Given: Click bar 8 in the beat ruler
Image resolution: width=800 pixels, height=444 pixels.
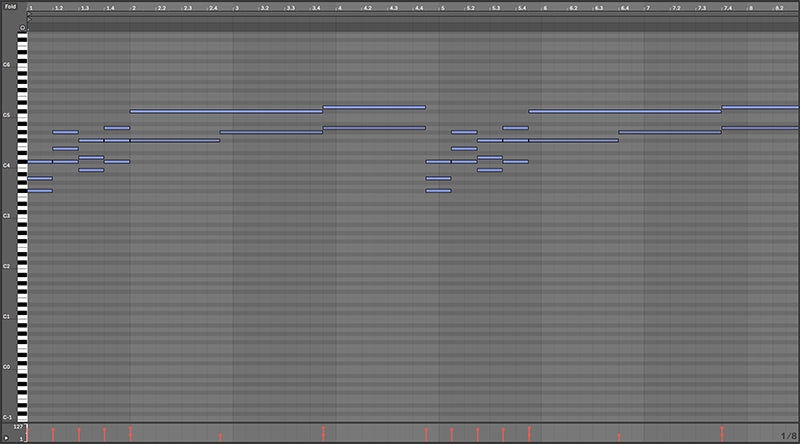Looking at the screenshot, I should click(751, 8).
